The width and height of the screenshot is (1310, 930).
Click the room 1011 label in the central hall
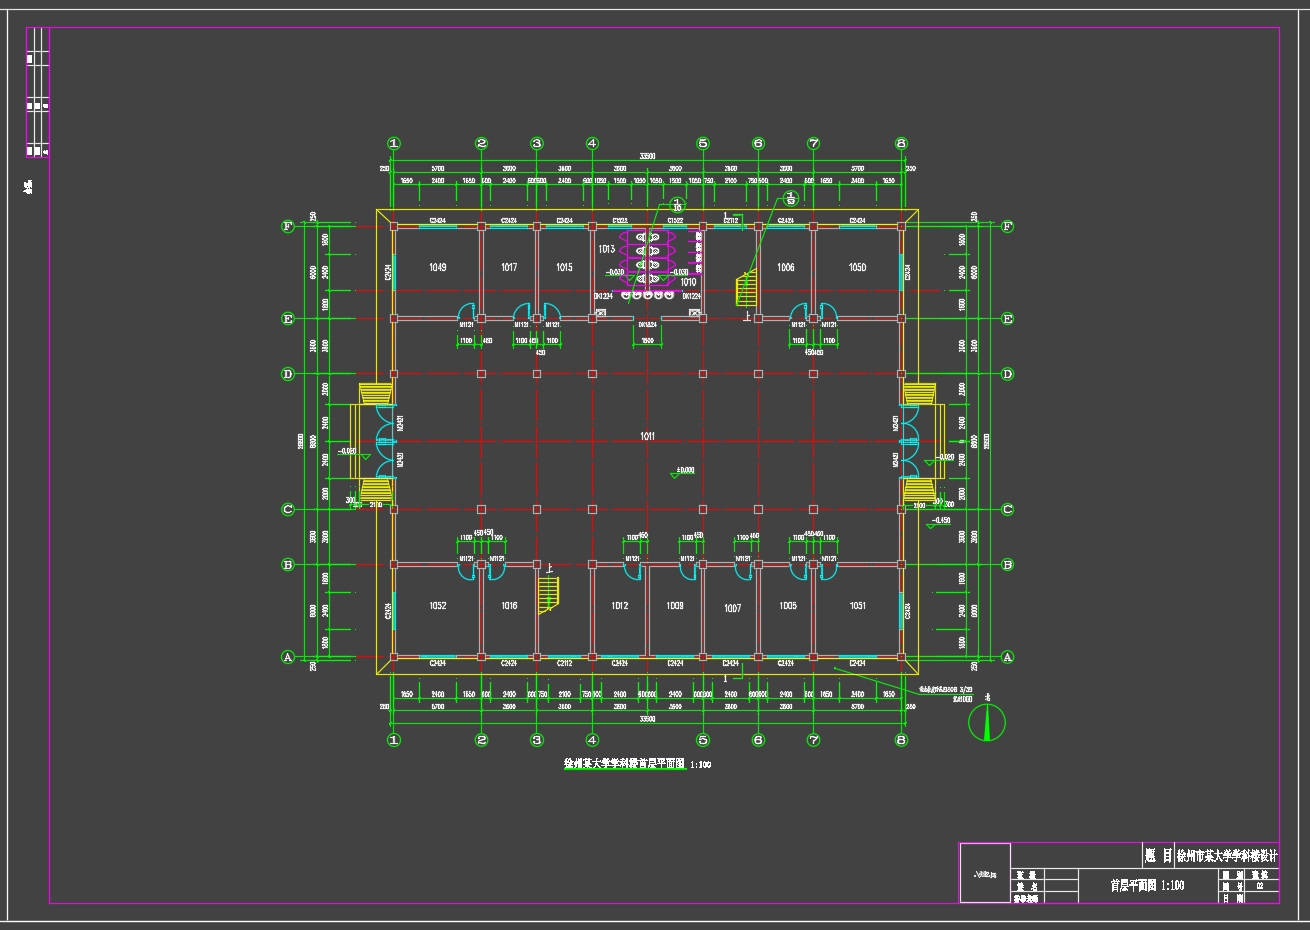pos(647,436)
